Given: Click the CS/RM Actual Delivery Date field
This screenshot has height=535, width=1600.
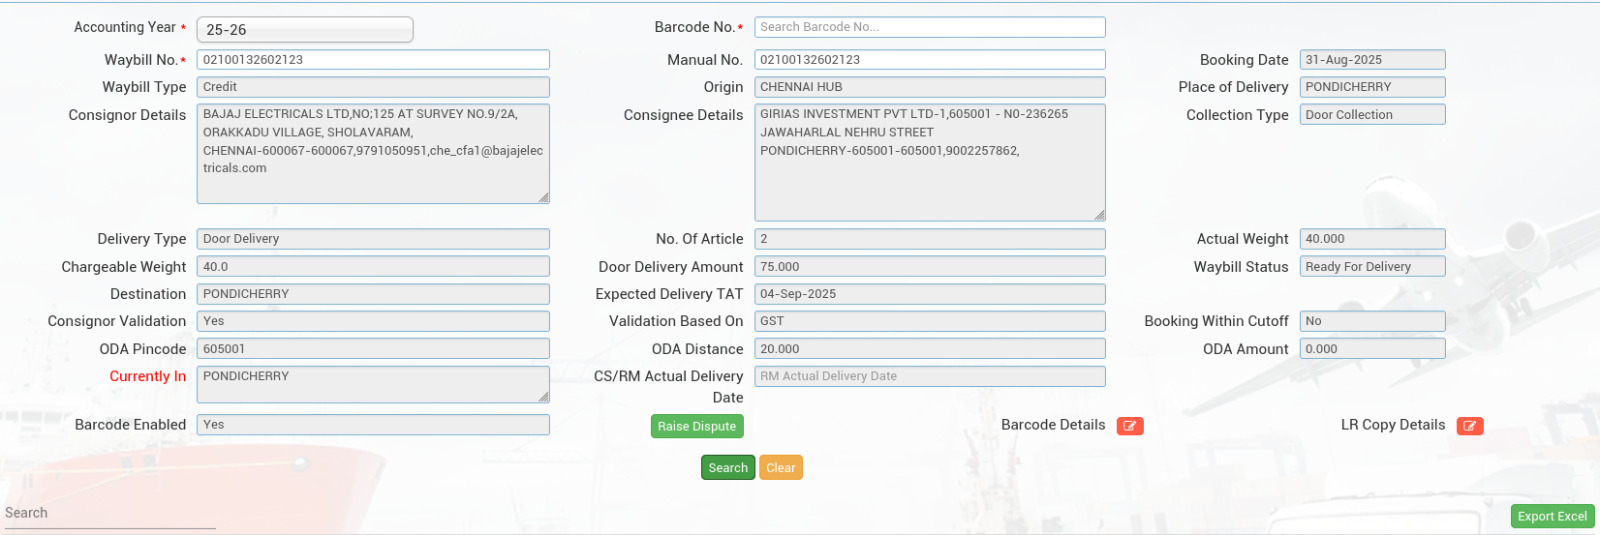Looking at the screenshot, I should [929, 376].
